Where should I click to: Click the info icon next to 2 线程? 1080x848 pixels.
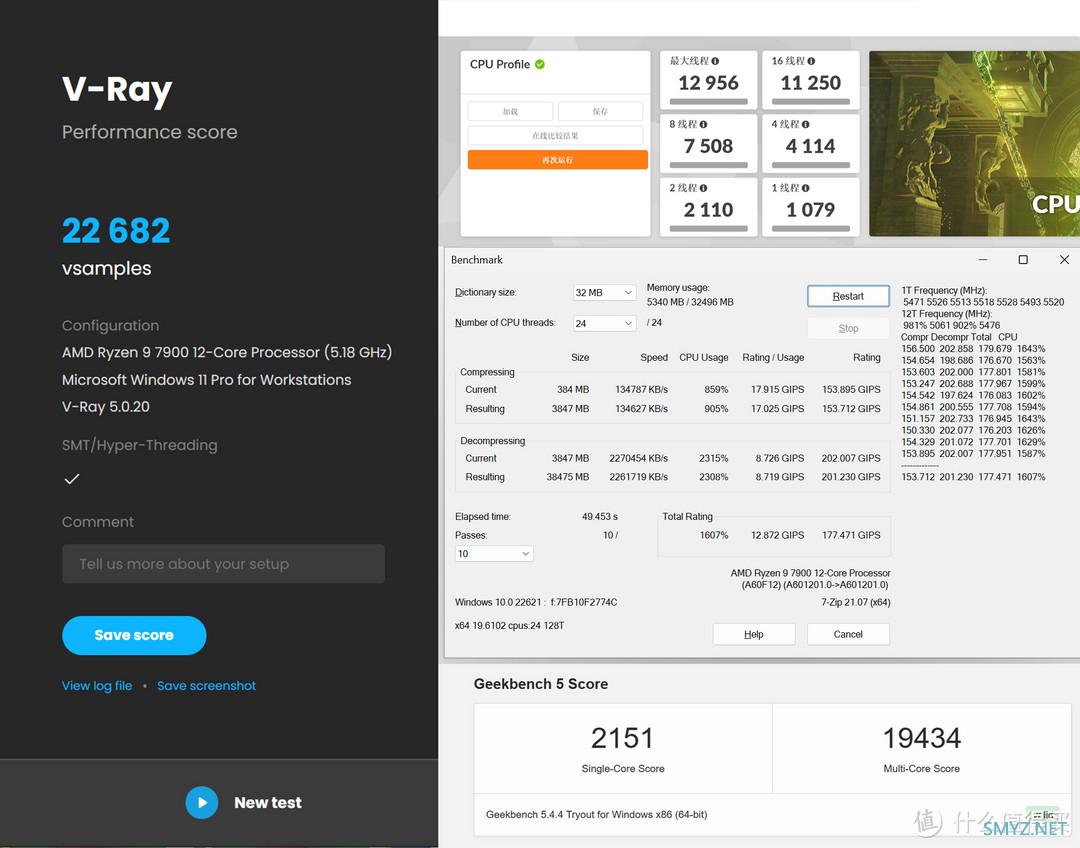pyautogui.click(x=703, y=187)
